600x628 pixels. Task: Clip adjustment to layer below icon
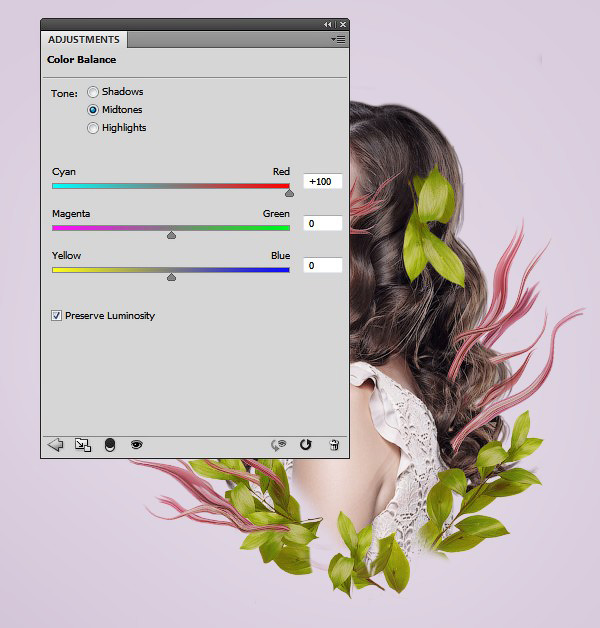pyautogui.click(x=110, y=445)
